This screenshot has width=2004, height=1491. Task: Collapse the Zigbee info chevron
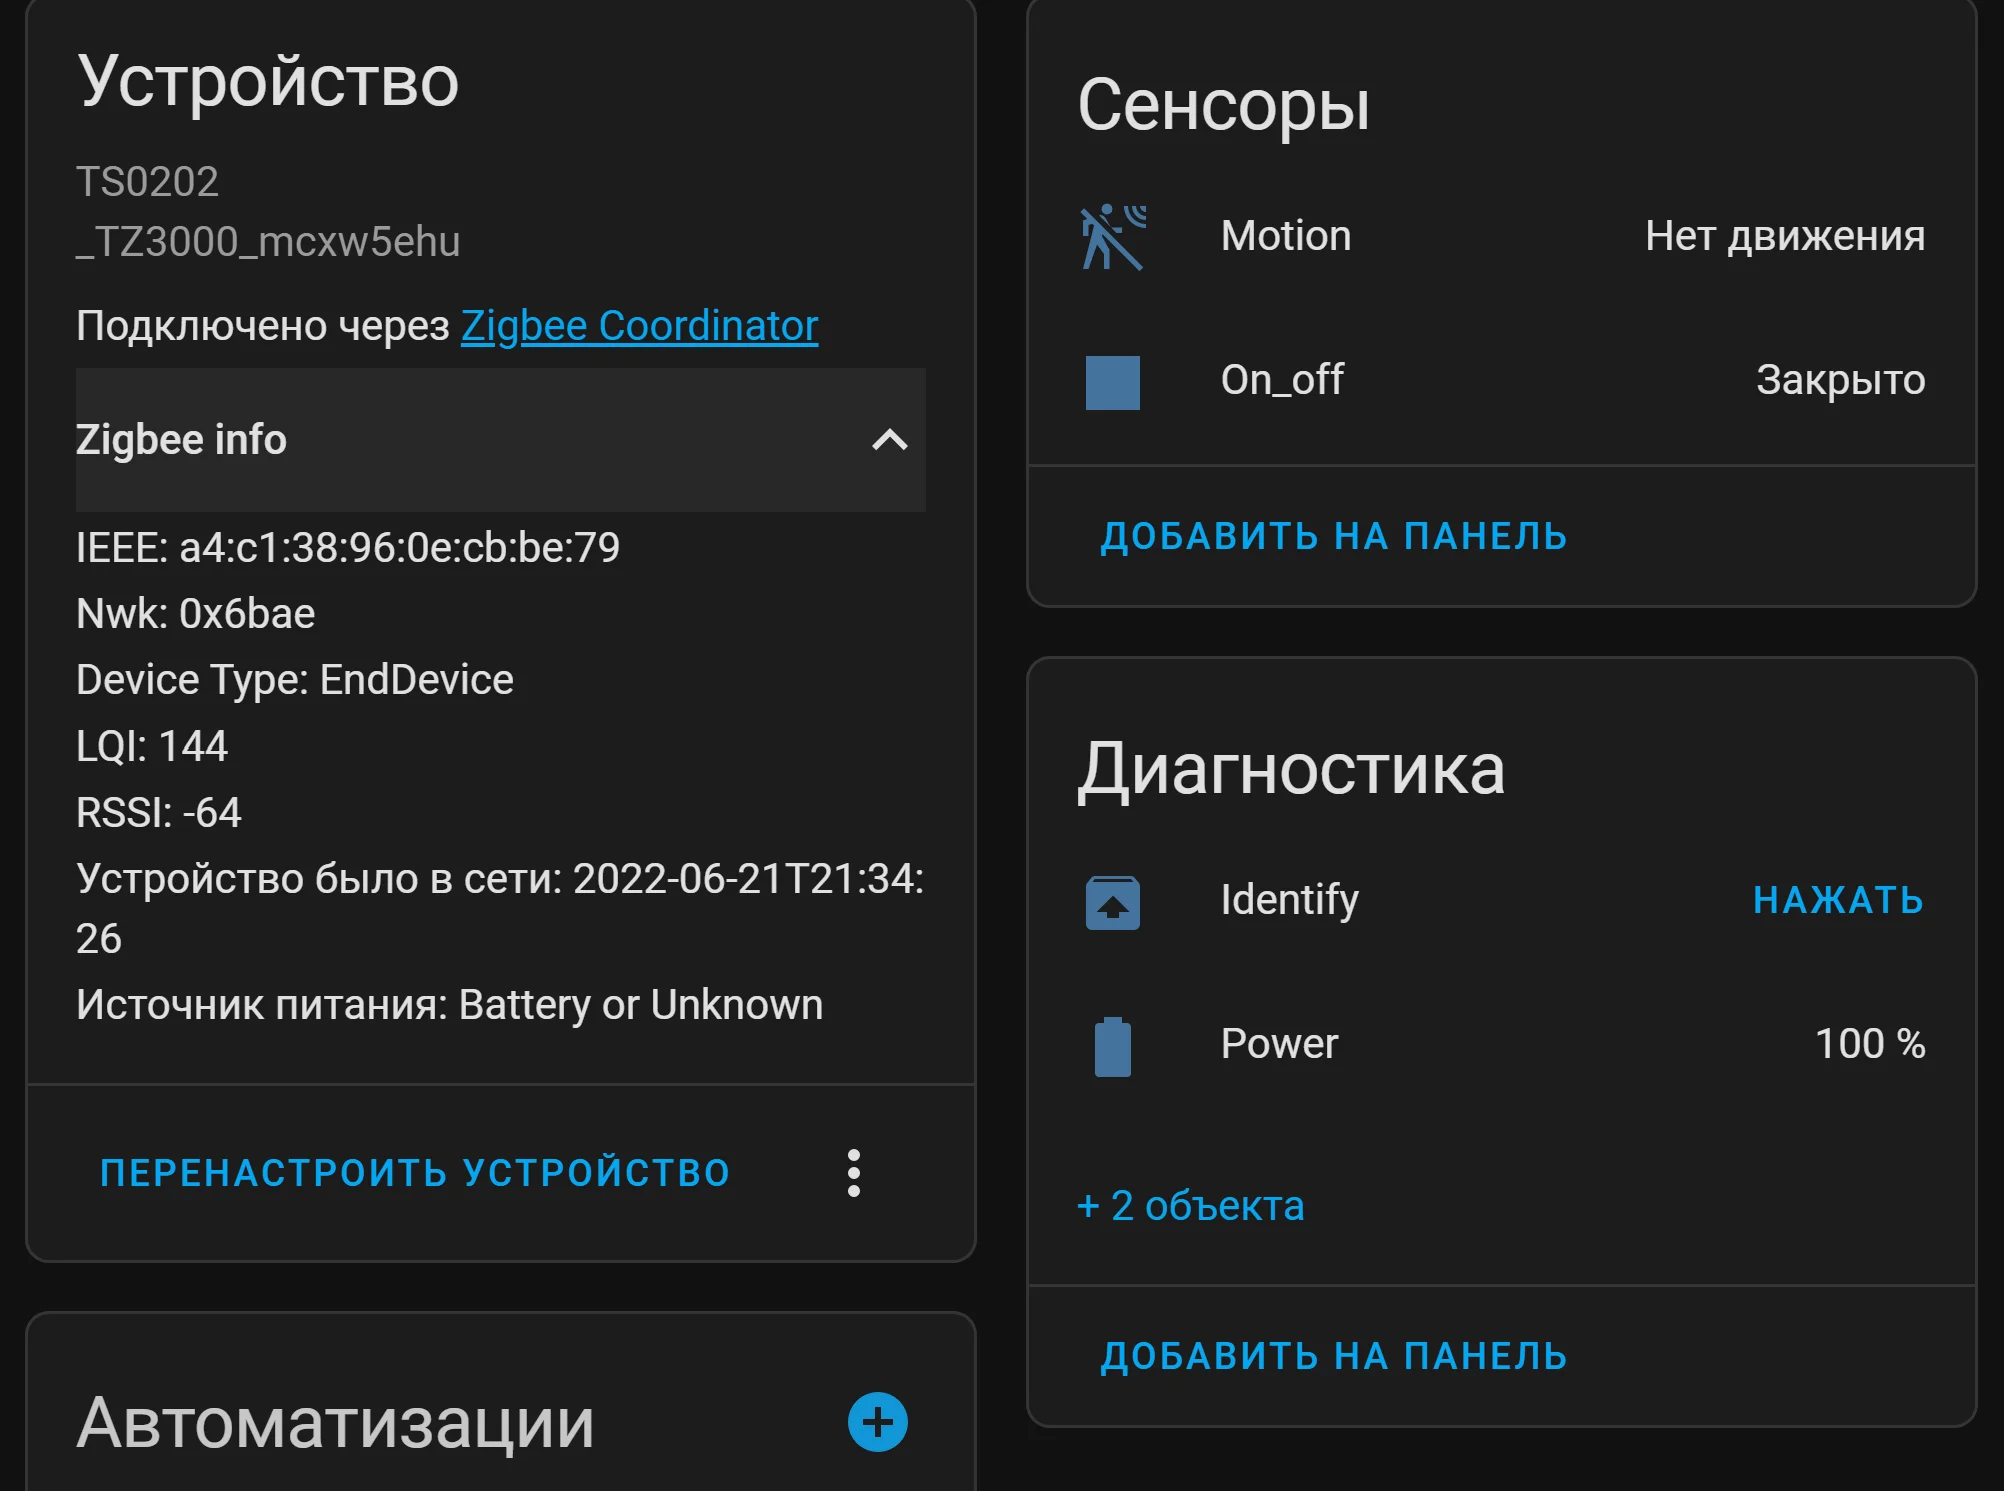click(889, 440)
